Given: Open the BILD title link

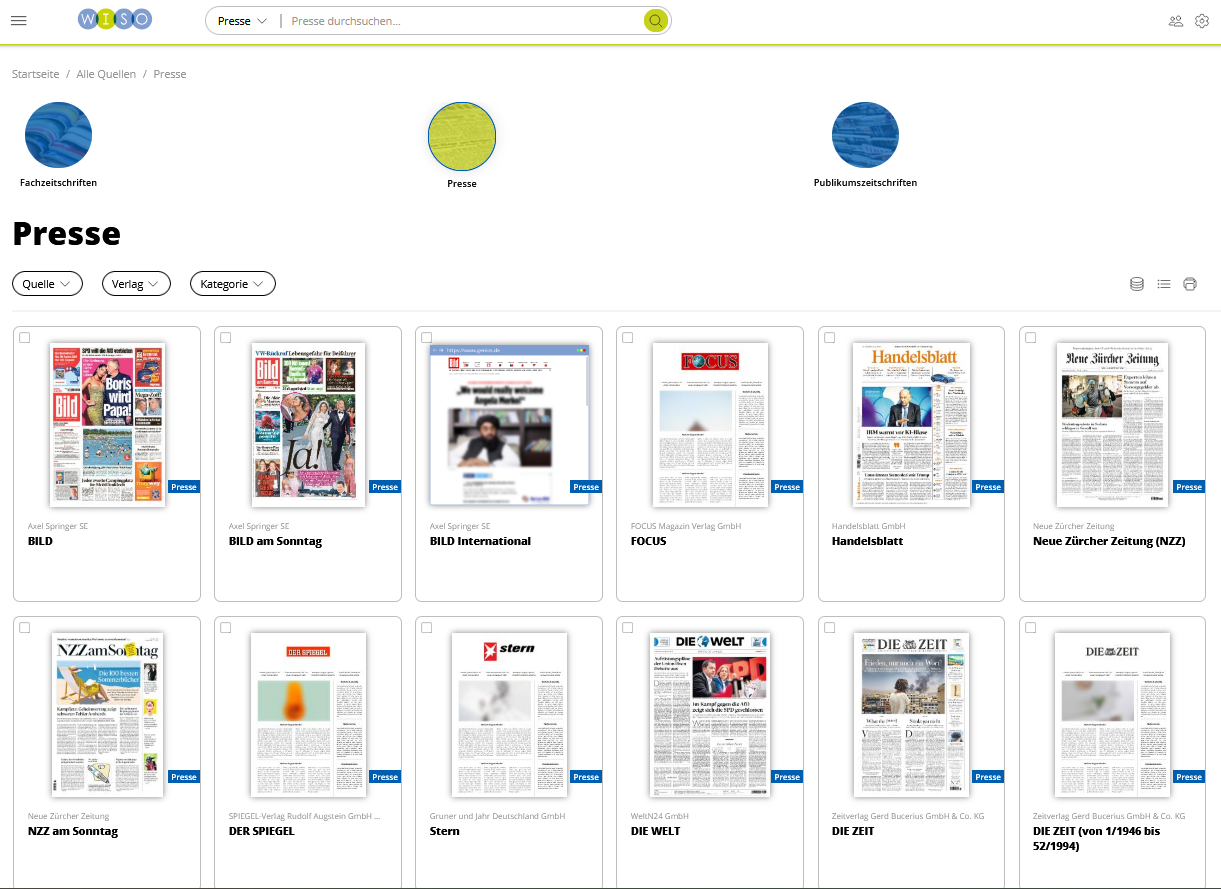Looking at the screenshot, I should click(x=41, y=541).
